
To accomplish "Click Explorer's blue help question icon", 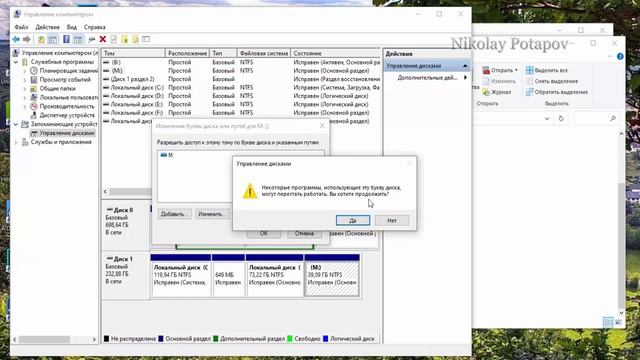I will click(x=620, y=56).
